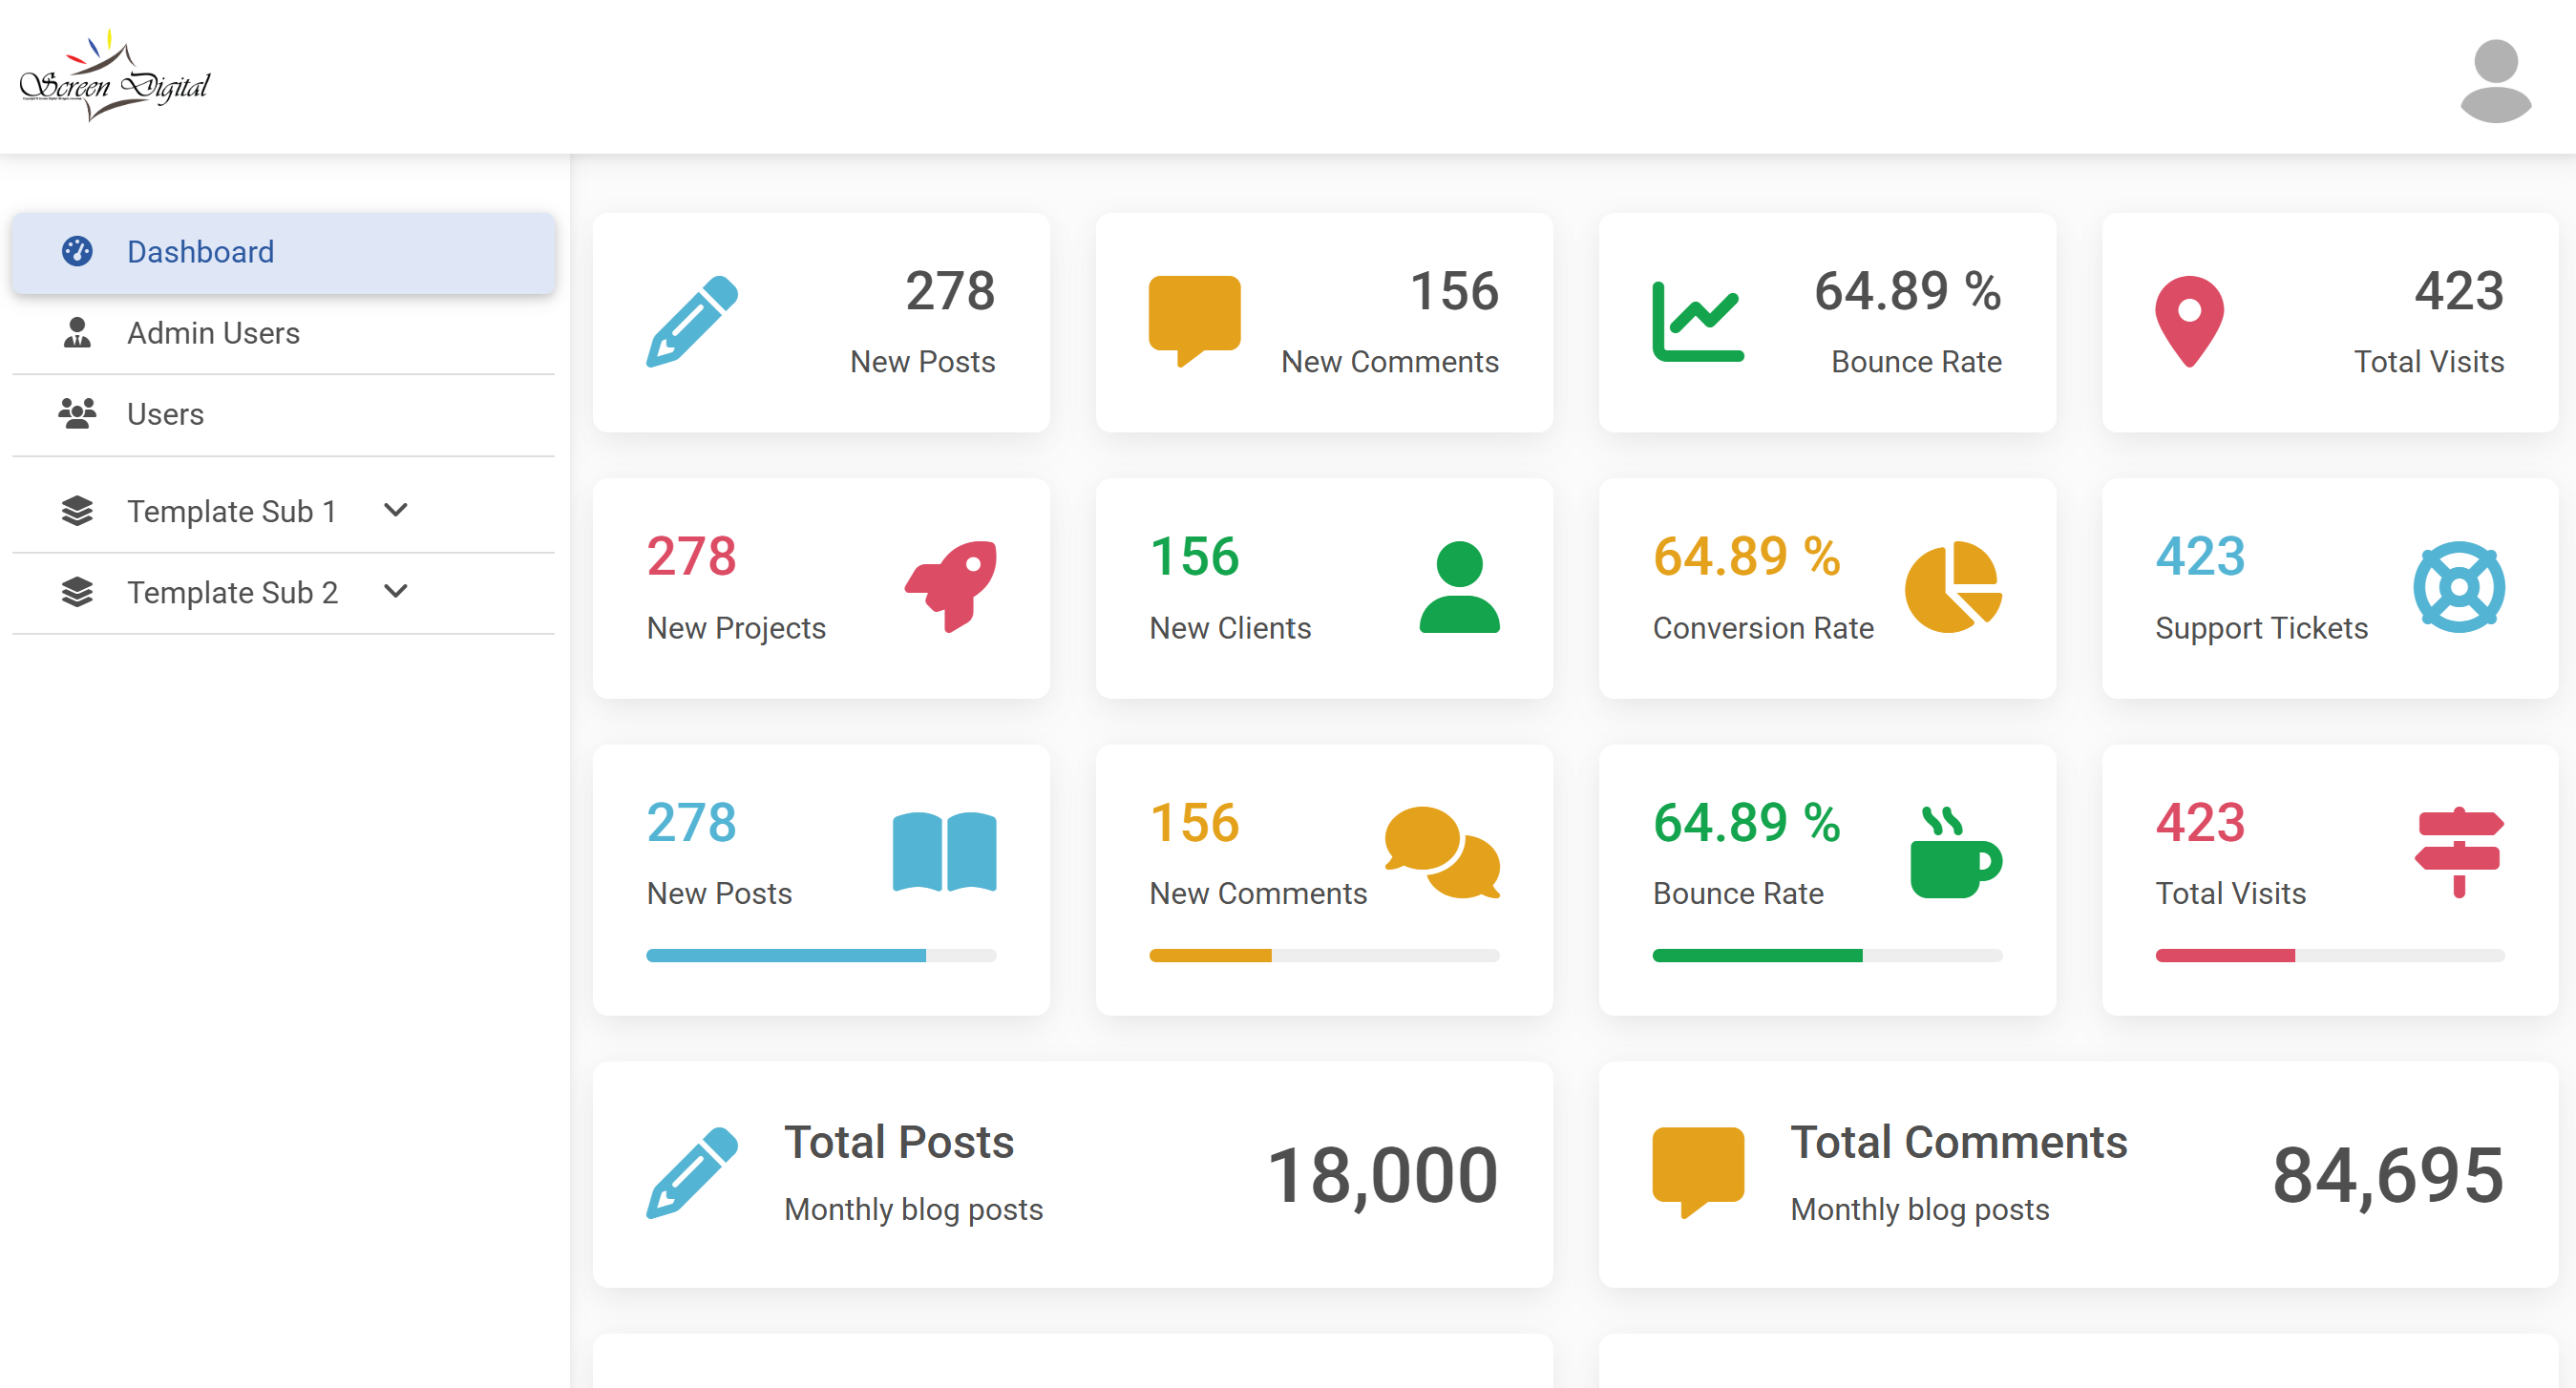Expand the Template Sub 2 chevron
The image size is (2576, 1388).
(x=396, y=591)
